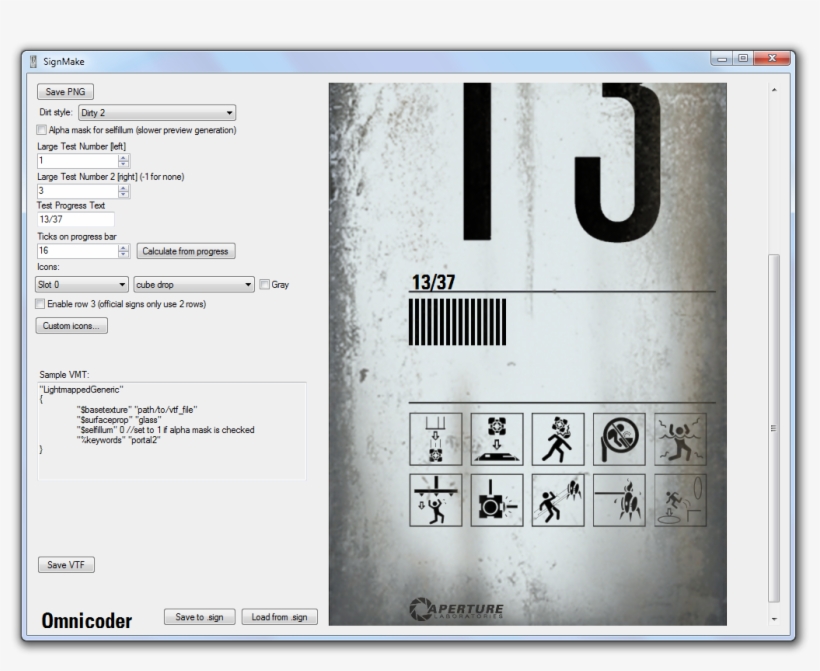Click the SignMake title bar app icon
820x671 pixels.
33,61
